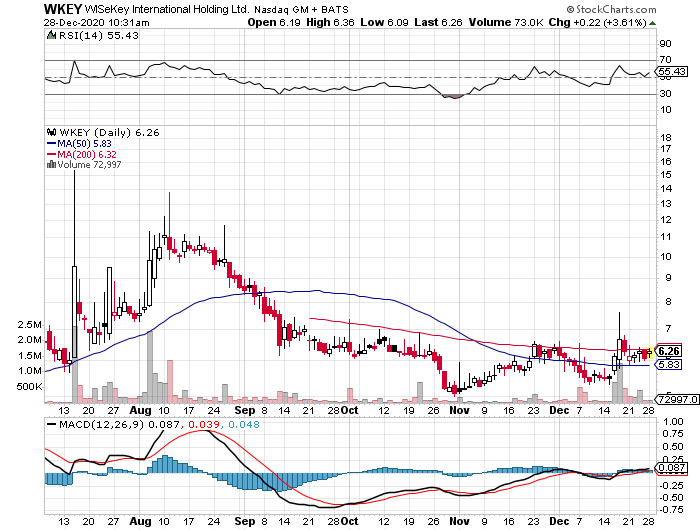Select the Volume 73.0K header value

pos(506,22)
